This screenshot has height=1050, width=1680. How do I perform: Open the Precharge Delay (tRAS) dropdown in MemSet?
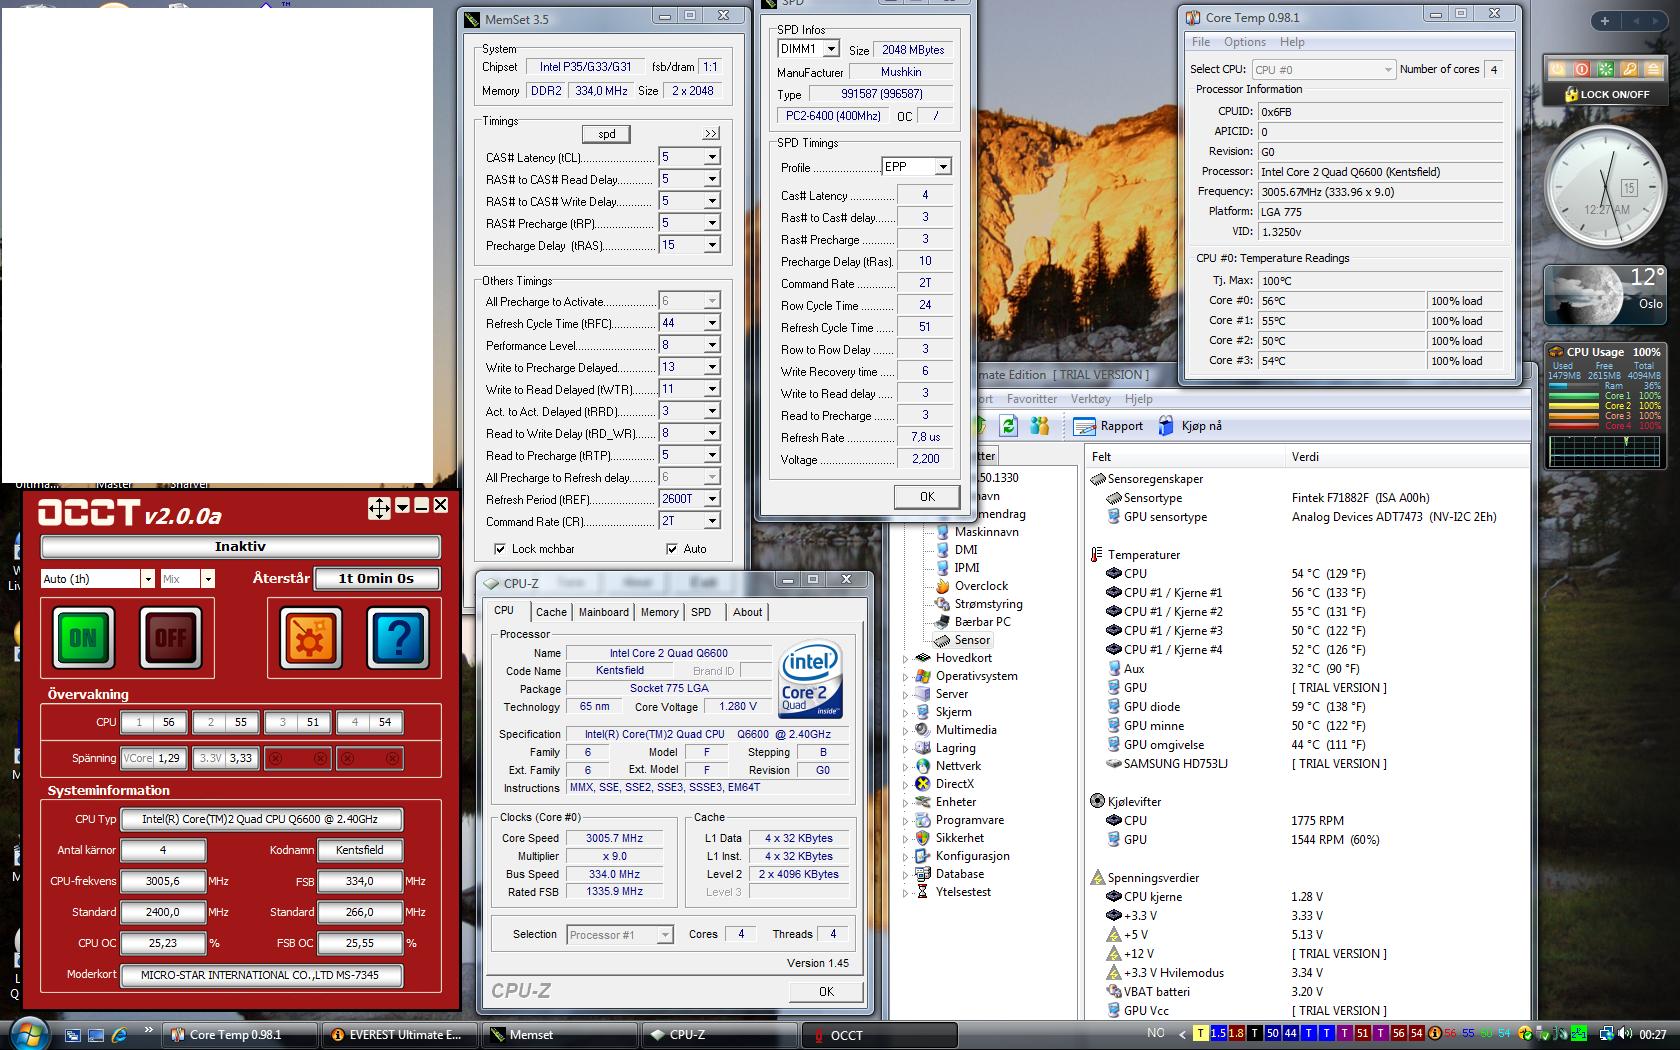pos(712,245)
